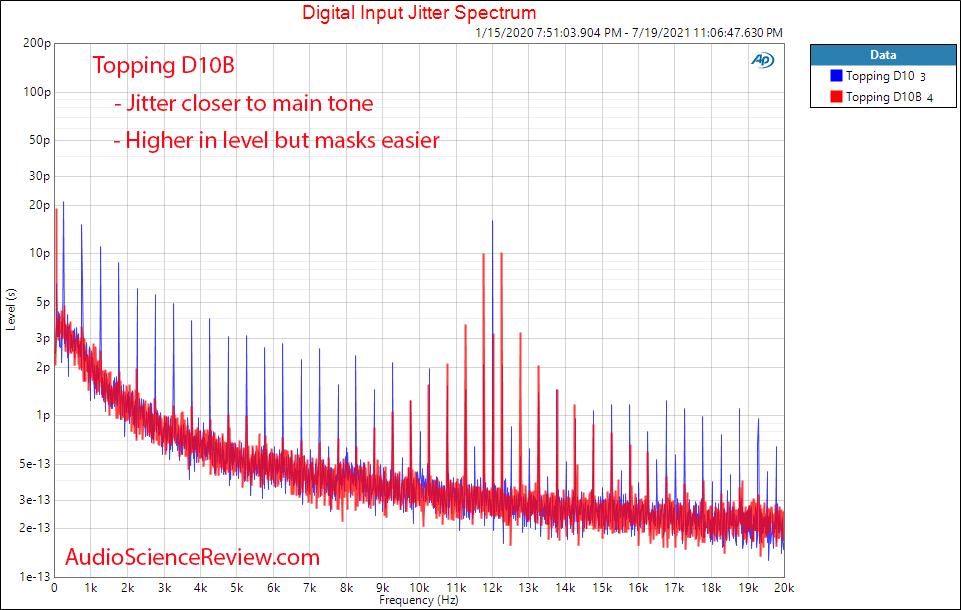Click the 30p level axis tick label

pos(40,176)
